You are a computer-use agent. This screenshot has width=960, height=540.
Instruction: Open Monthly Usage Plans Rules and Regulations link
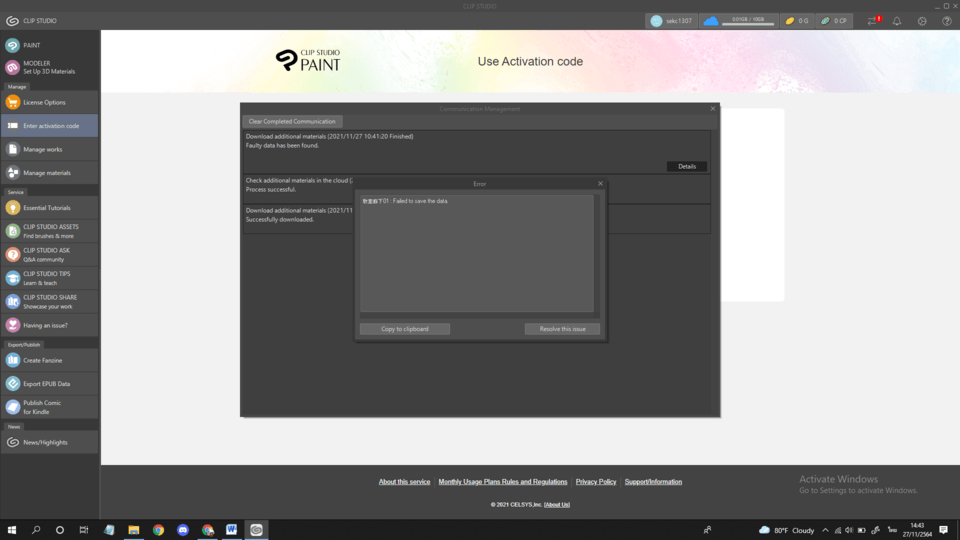click(503, 482)
